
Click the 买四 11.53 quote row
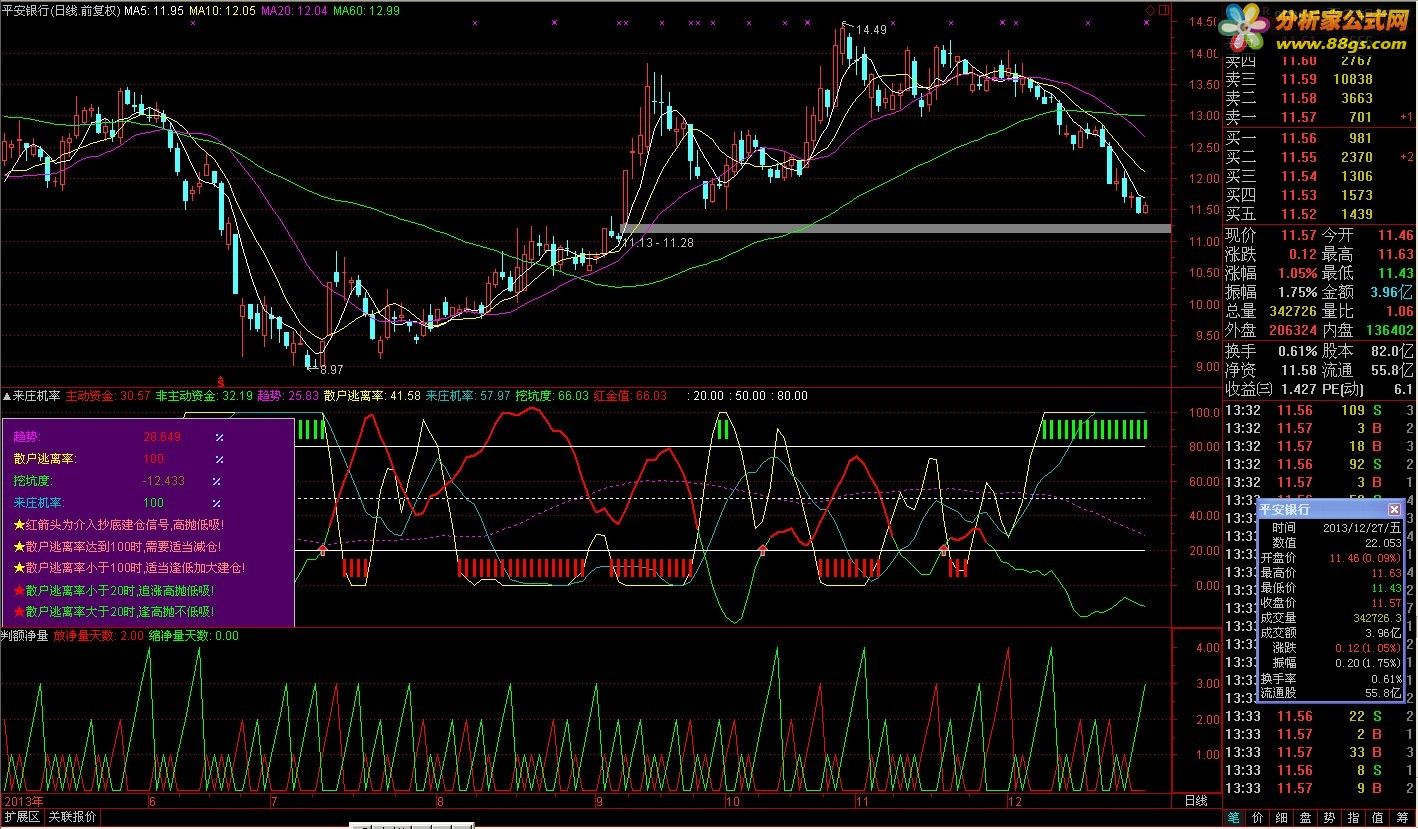click(1319, 195)
